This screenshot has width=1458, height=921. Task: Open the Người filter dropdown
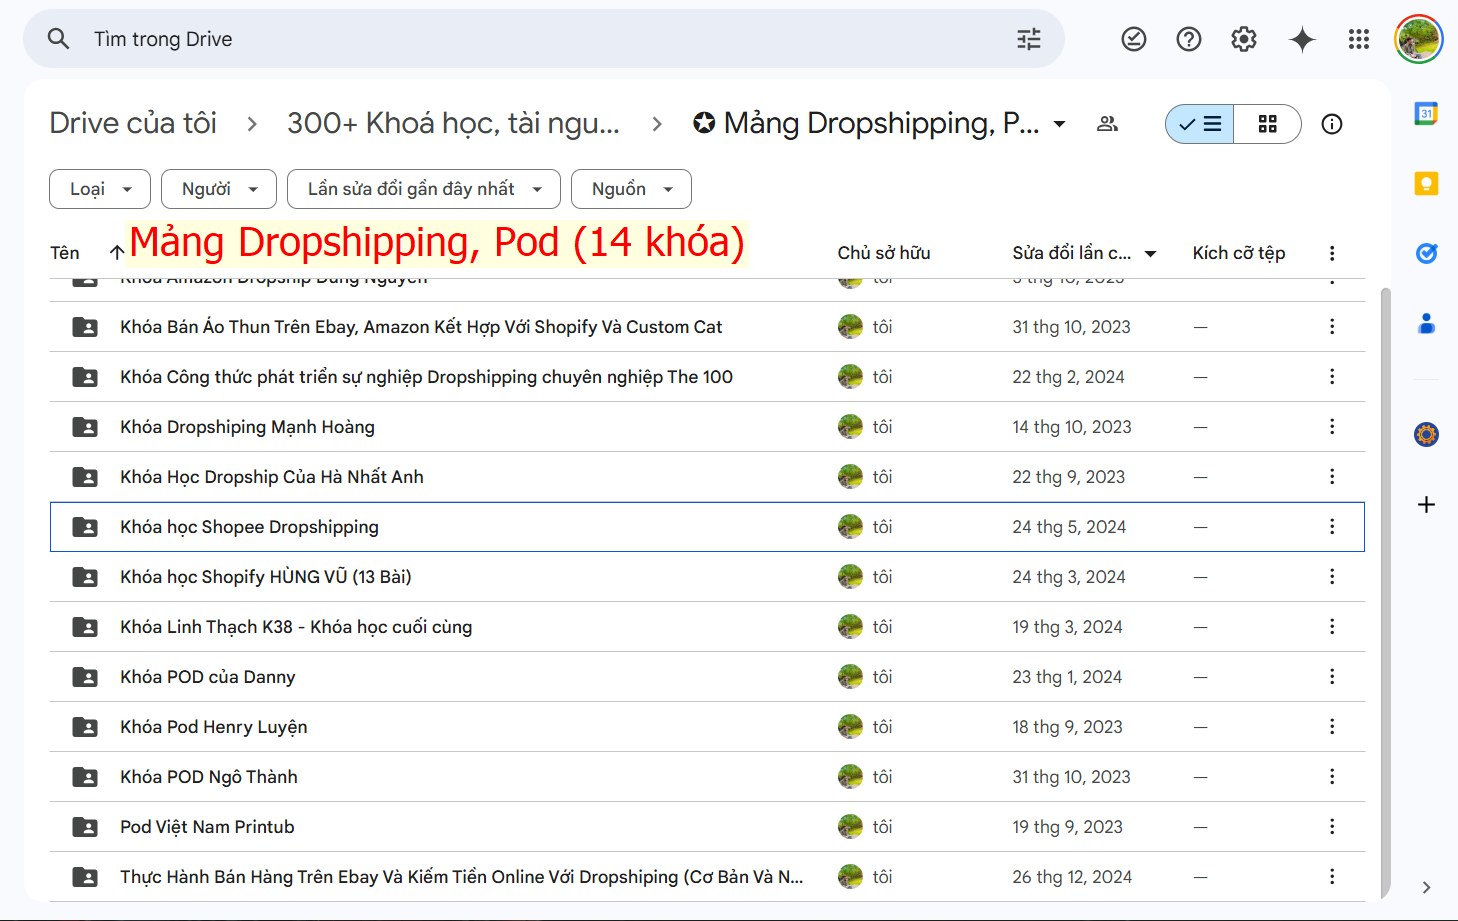(x=219, y=189)
